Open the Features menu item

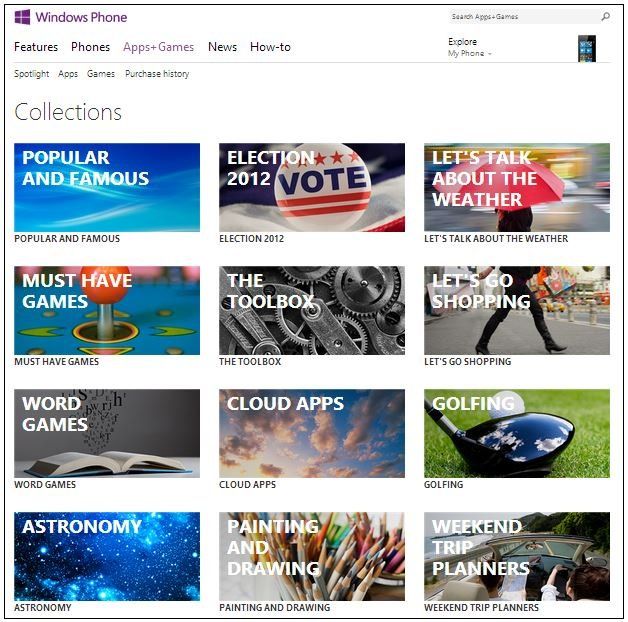click(x=36, y=47)
